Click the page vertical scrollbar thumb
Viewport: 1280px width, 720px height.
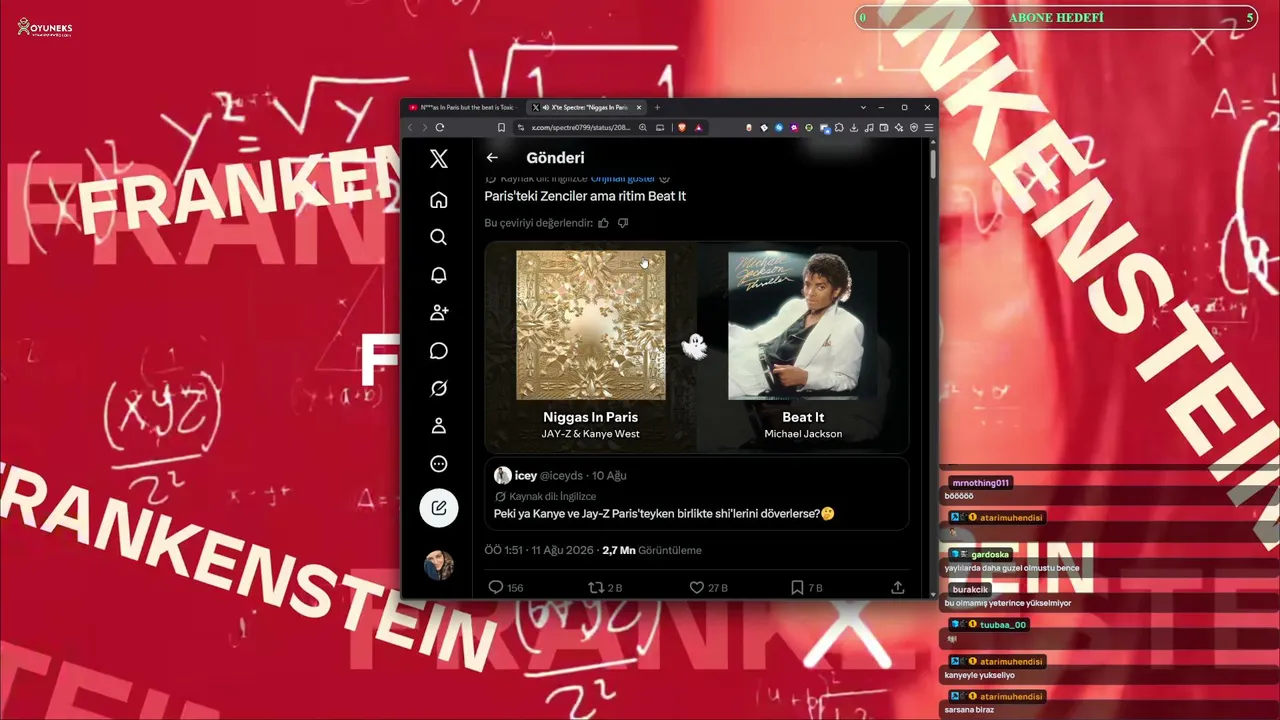(x=934, y=162)
